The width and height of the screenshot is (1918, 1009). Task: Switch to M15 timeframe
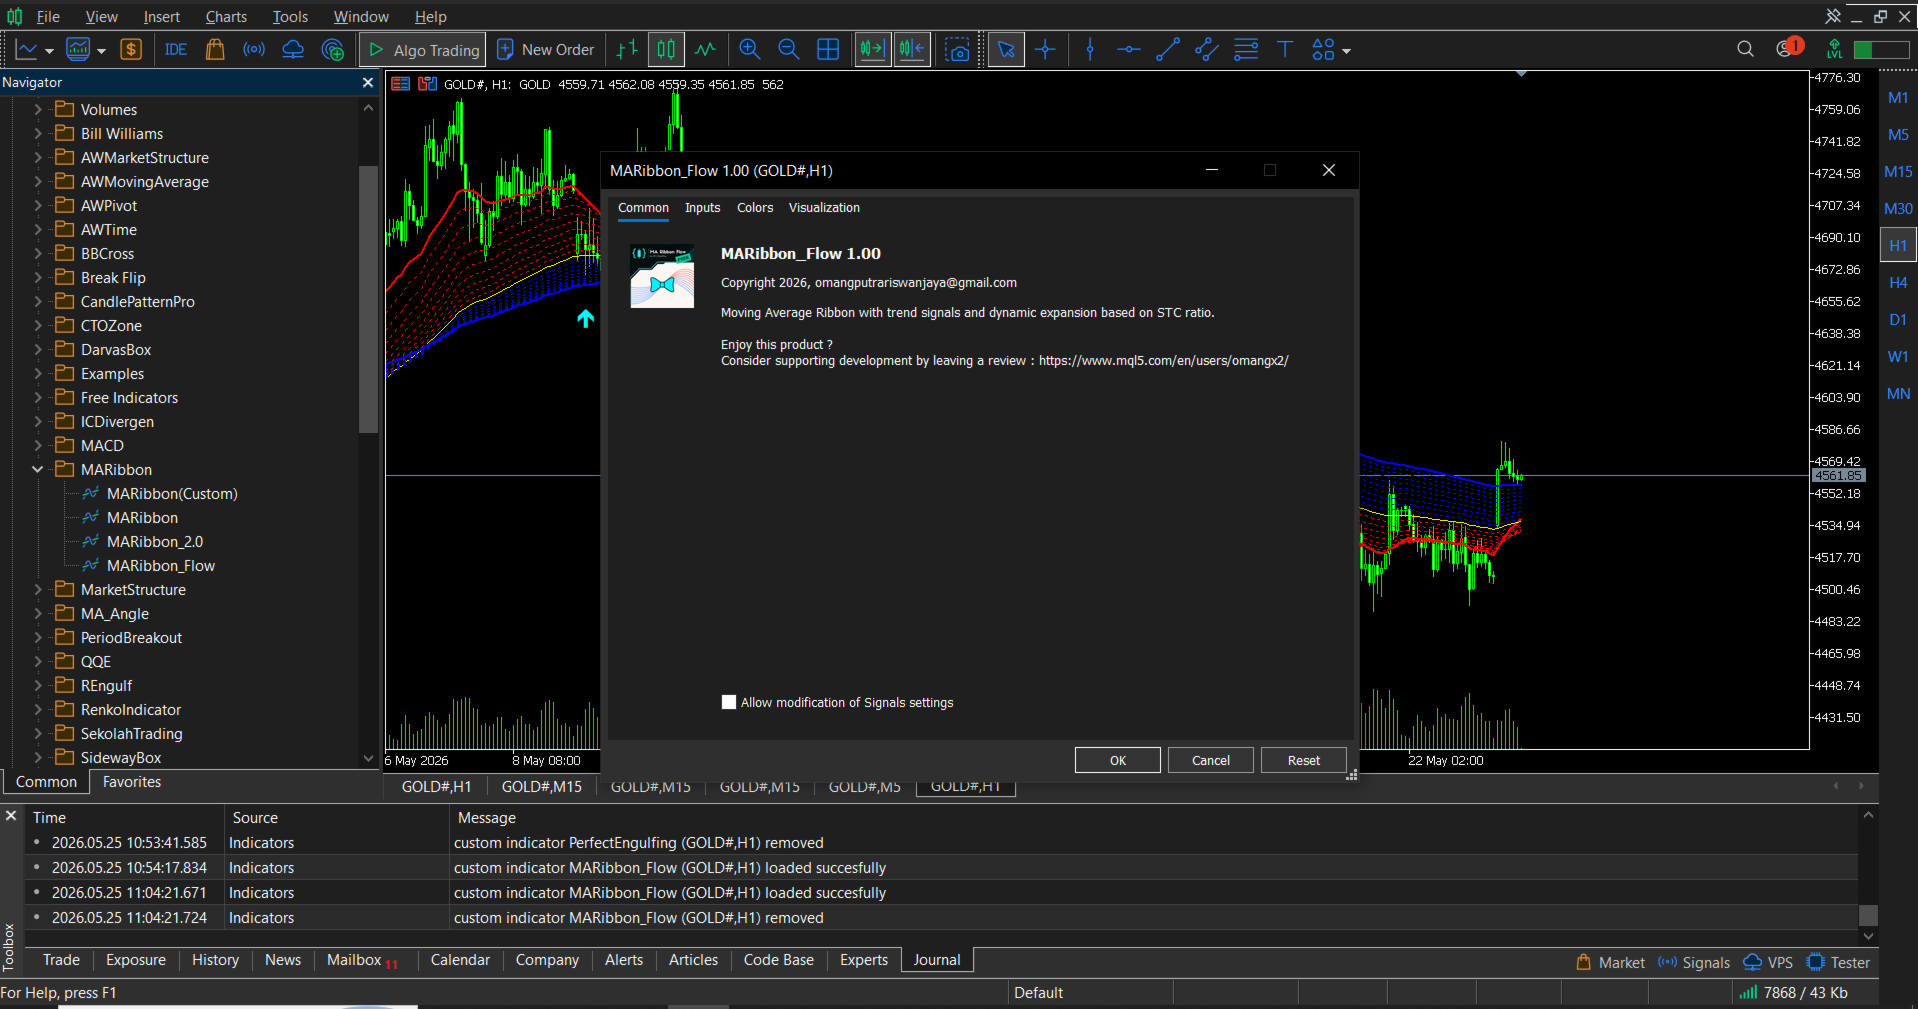1898,172
